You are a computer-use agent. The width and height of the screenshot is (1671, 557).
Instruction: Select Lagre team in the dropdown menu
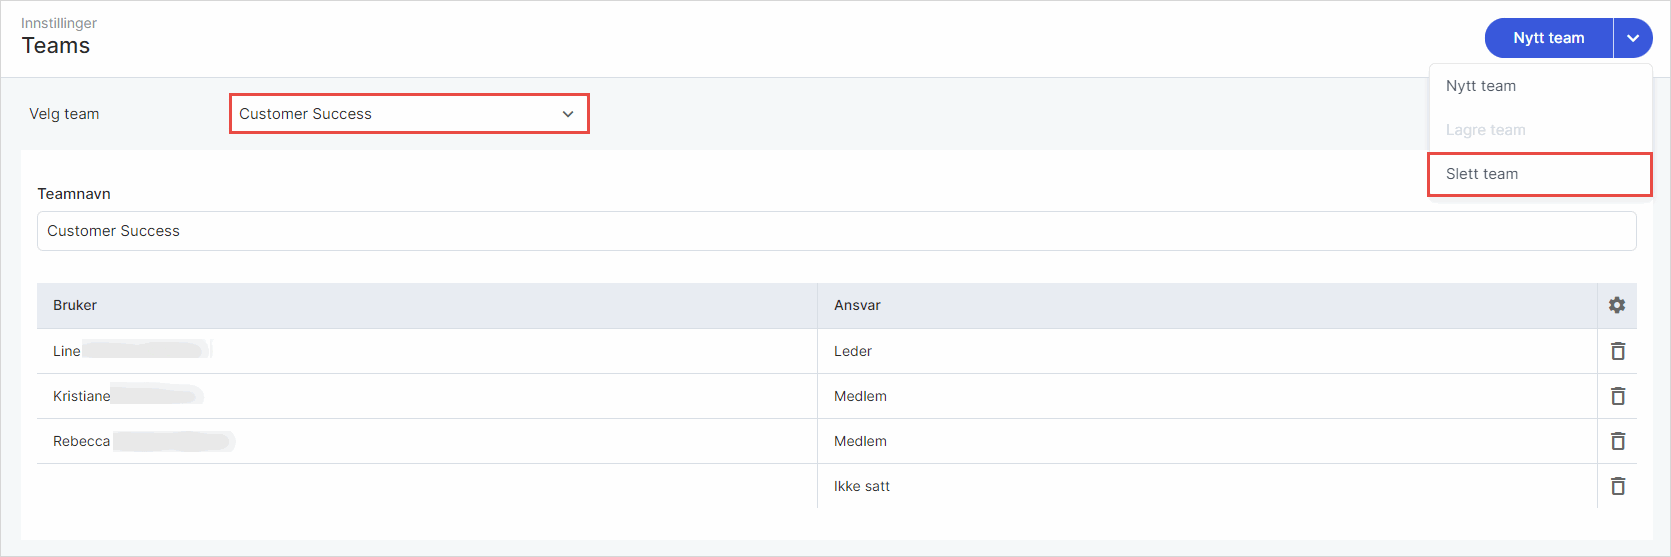pyautogui.click(x=1485, y=130)
